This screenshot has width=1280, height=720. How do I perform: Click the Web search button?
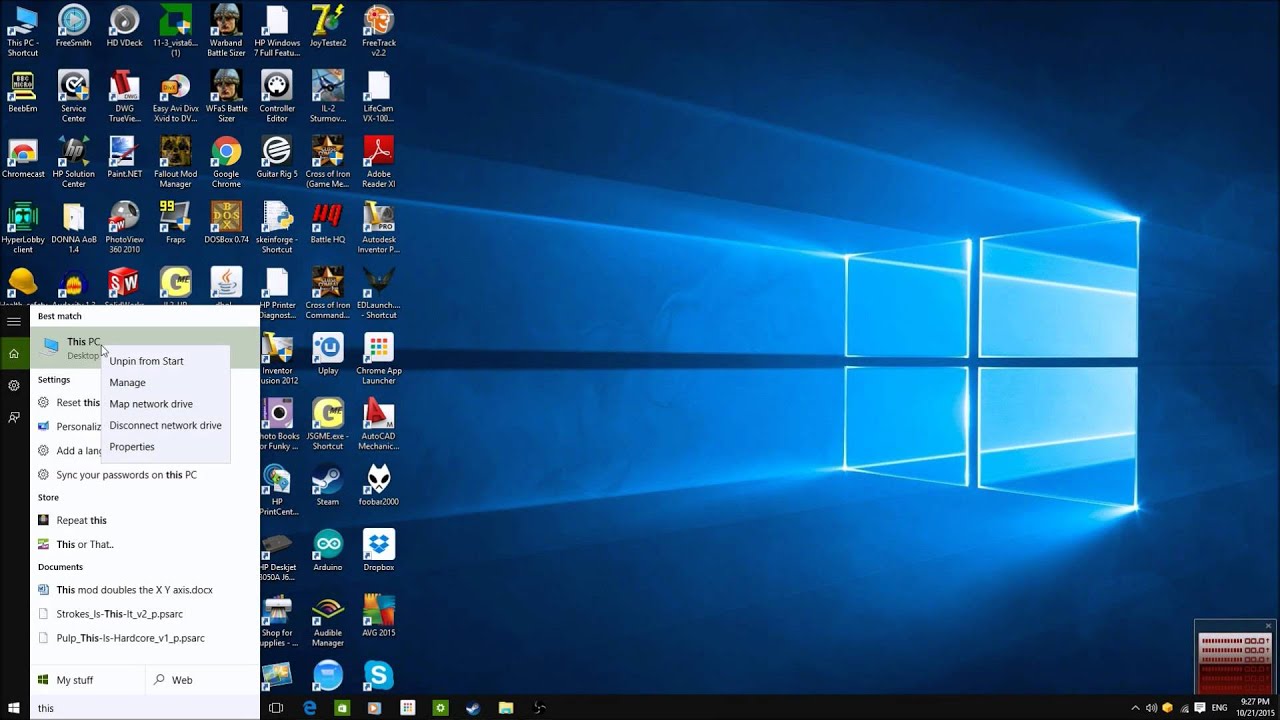(x=202, y=680)
